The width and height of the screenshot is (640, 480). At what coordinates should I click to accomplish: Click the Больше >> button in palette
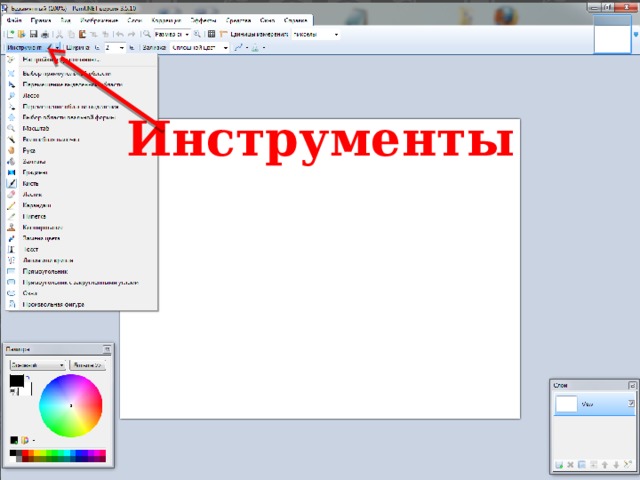(87, 365)
